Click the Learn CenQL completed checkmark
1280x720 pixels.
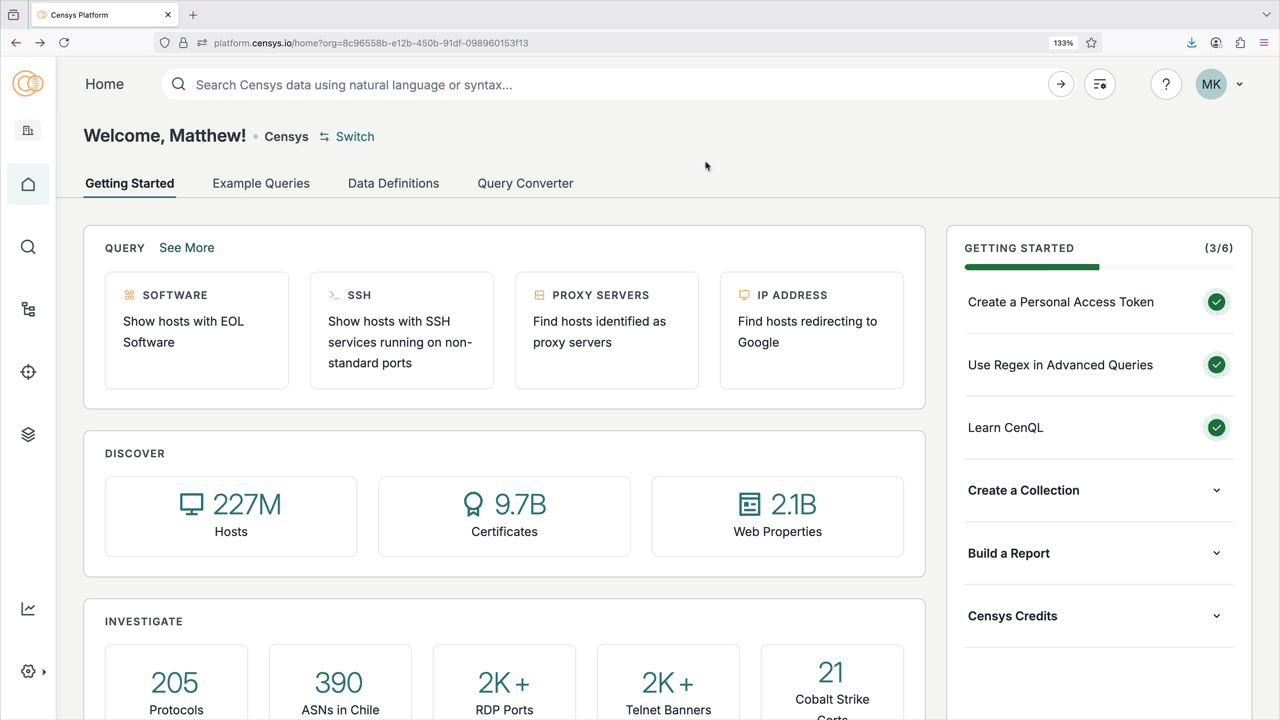1216,428
